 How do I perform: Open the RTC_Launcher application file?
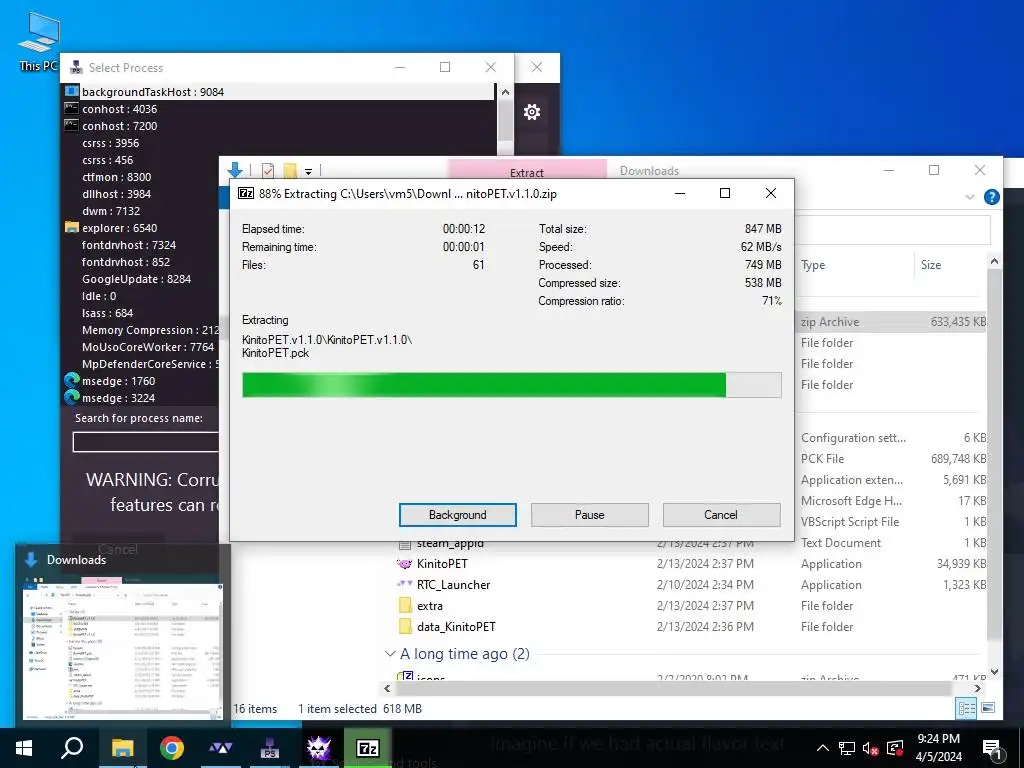pos(453,584)
